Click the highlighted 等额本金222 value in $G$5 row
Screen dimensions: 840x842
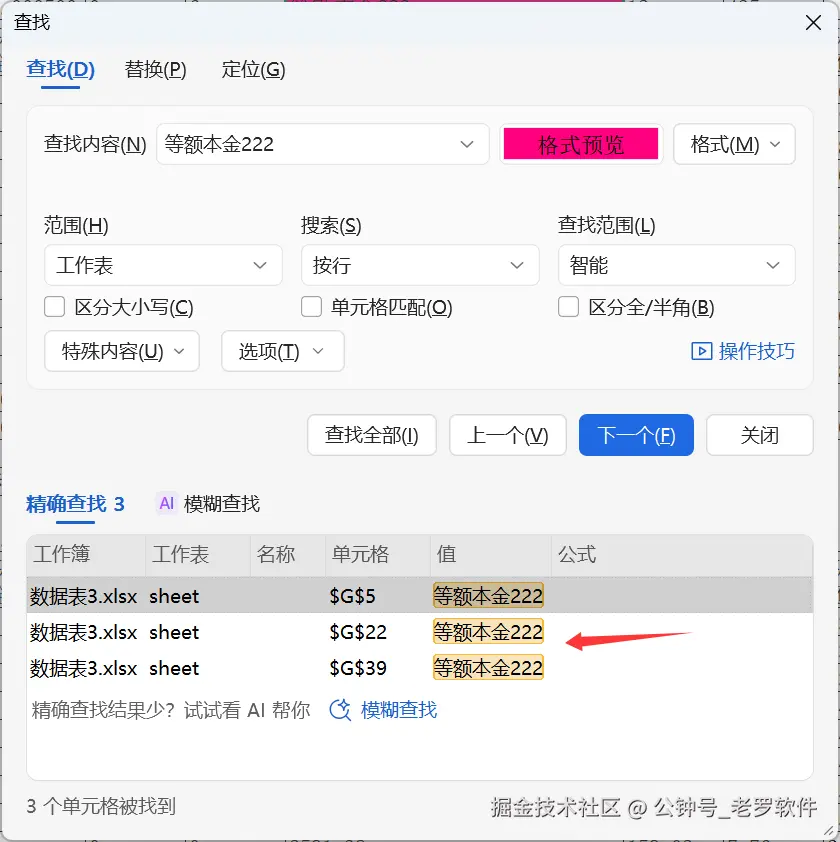tap(488, 596)
